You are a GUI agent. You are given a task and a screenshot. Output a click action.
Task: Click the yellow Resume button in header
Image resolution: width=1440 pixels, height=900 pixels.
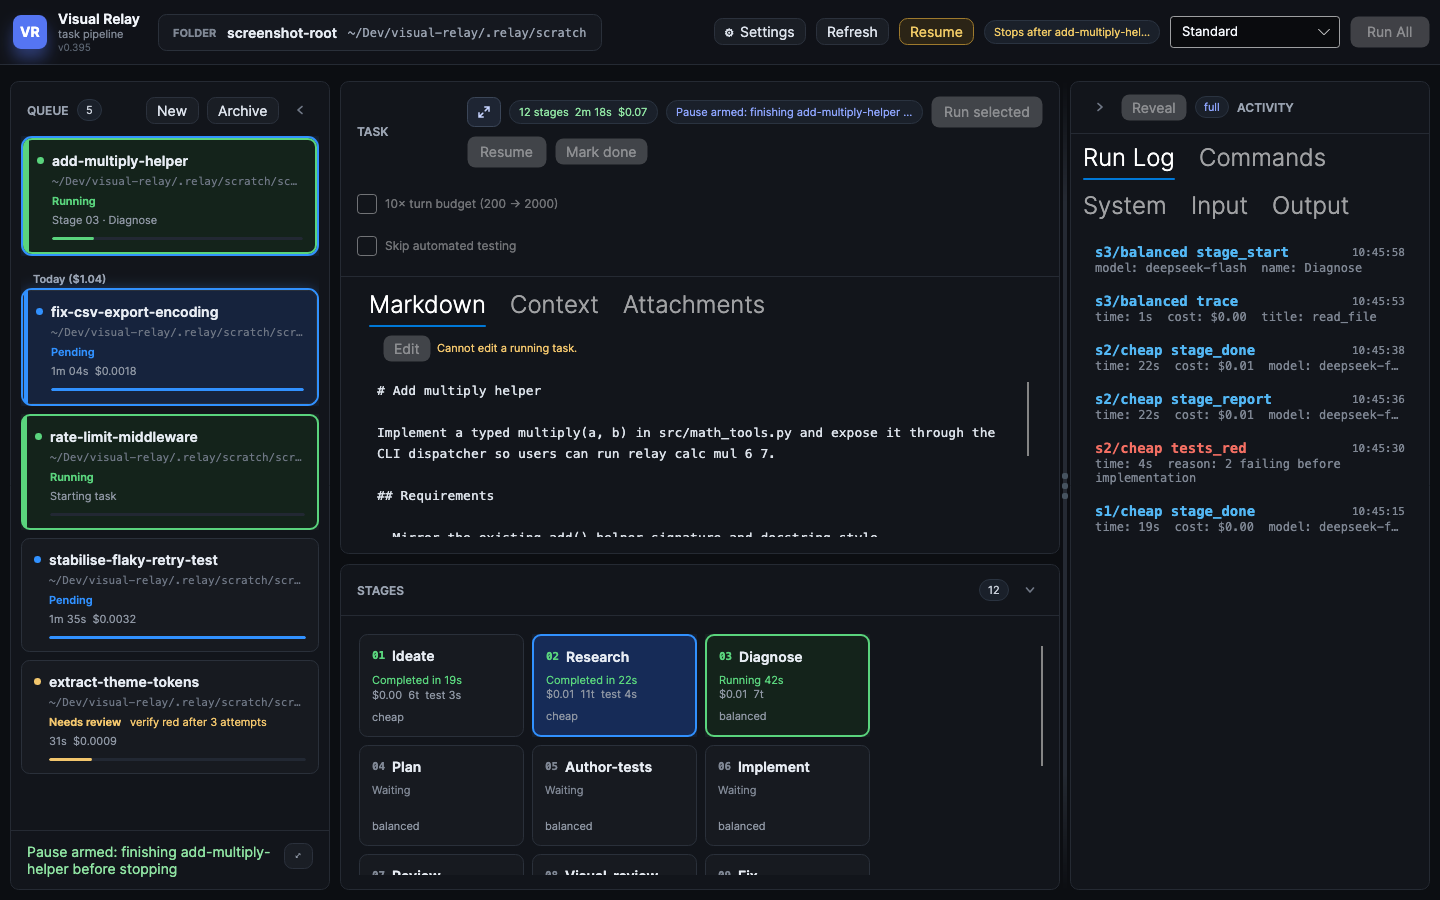click(936, 32)
